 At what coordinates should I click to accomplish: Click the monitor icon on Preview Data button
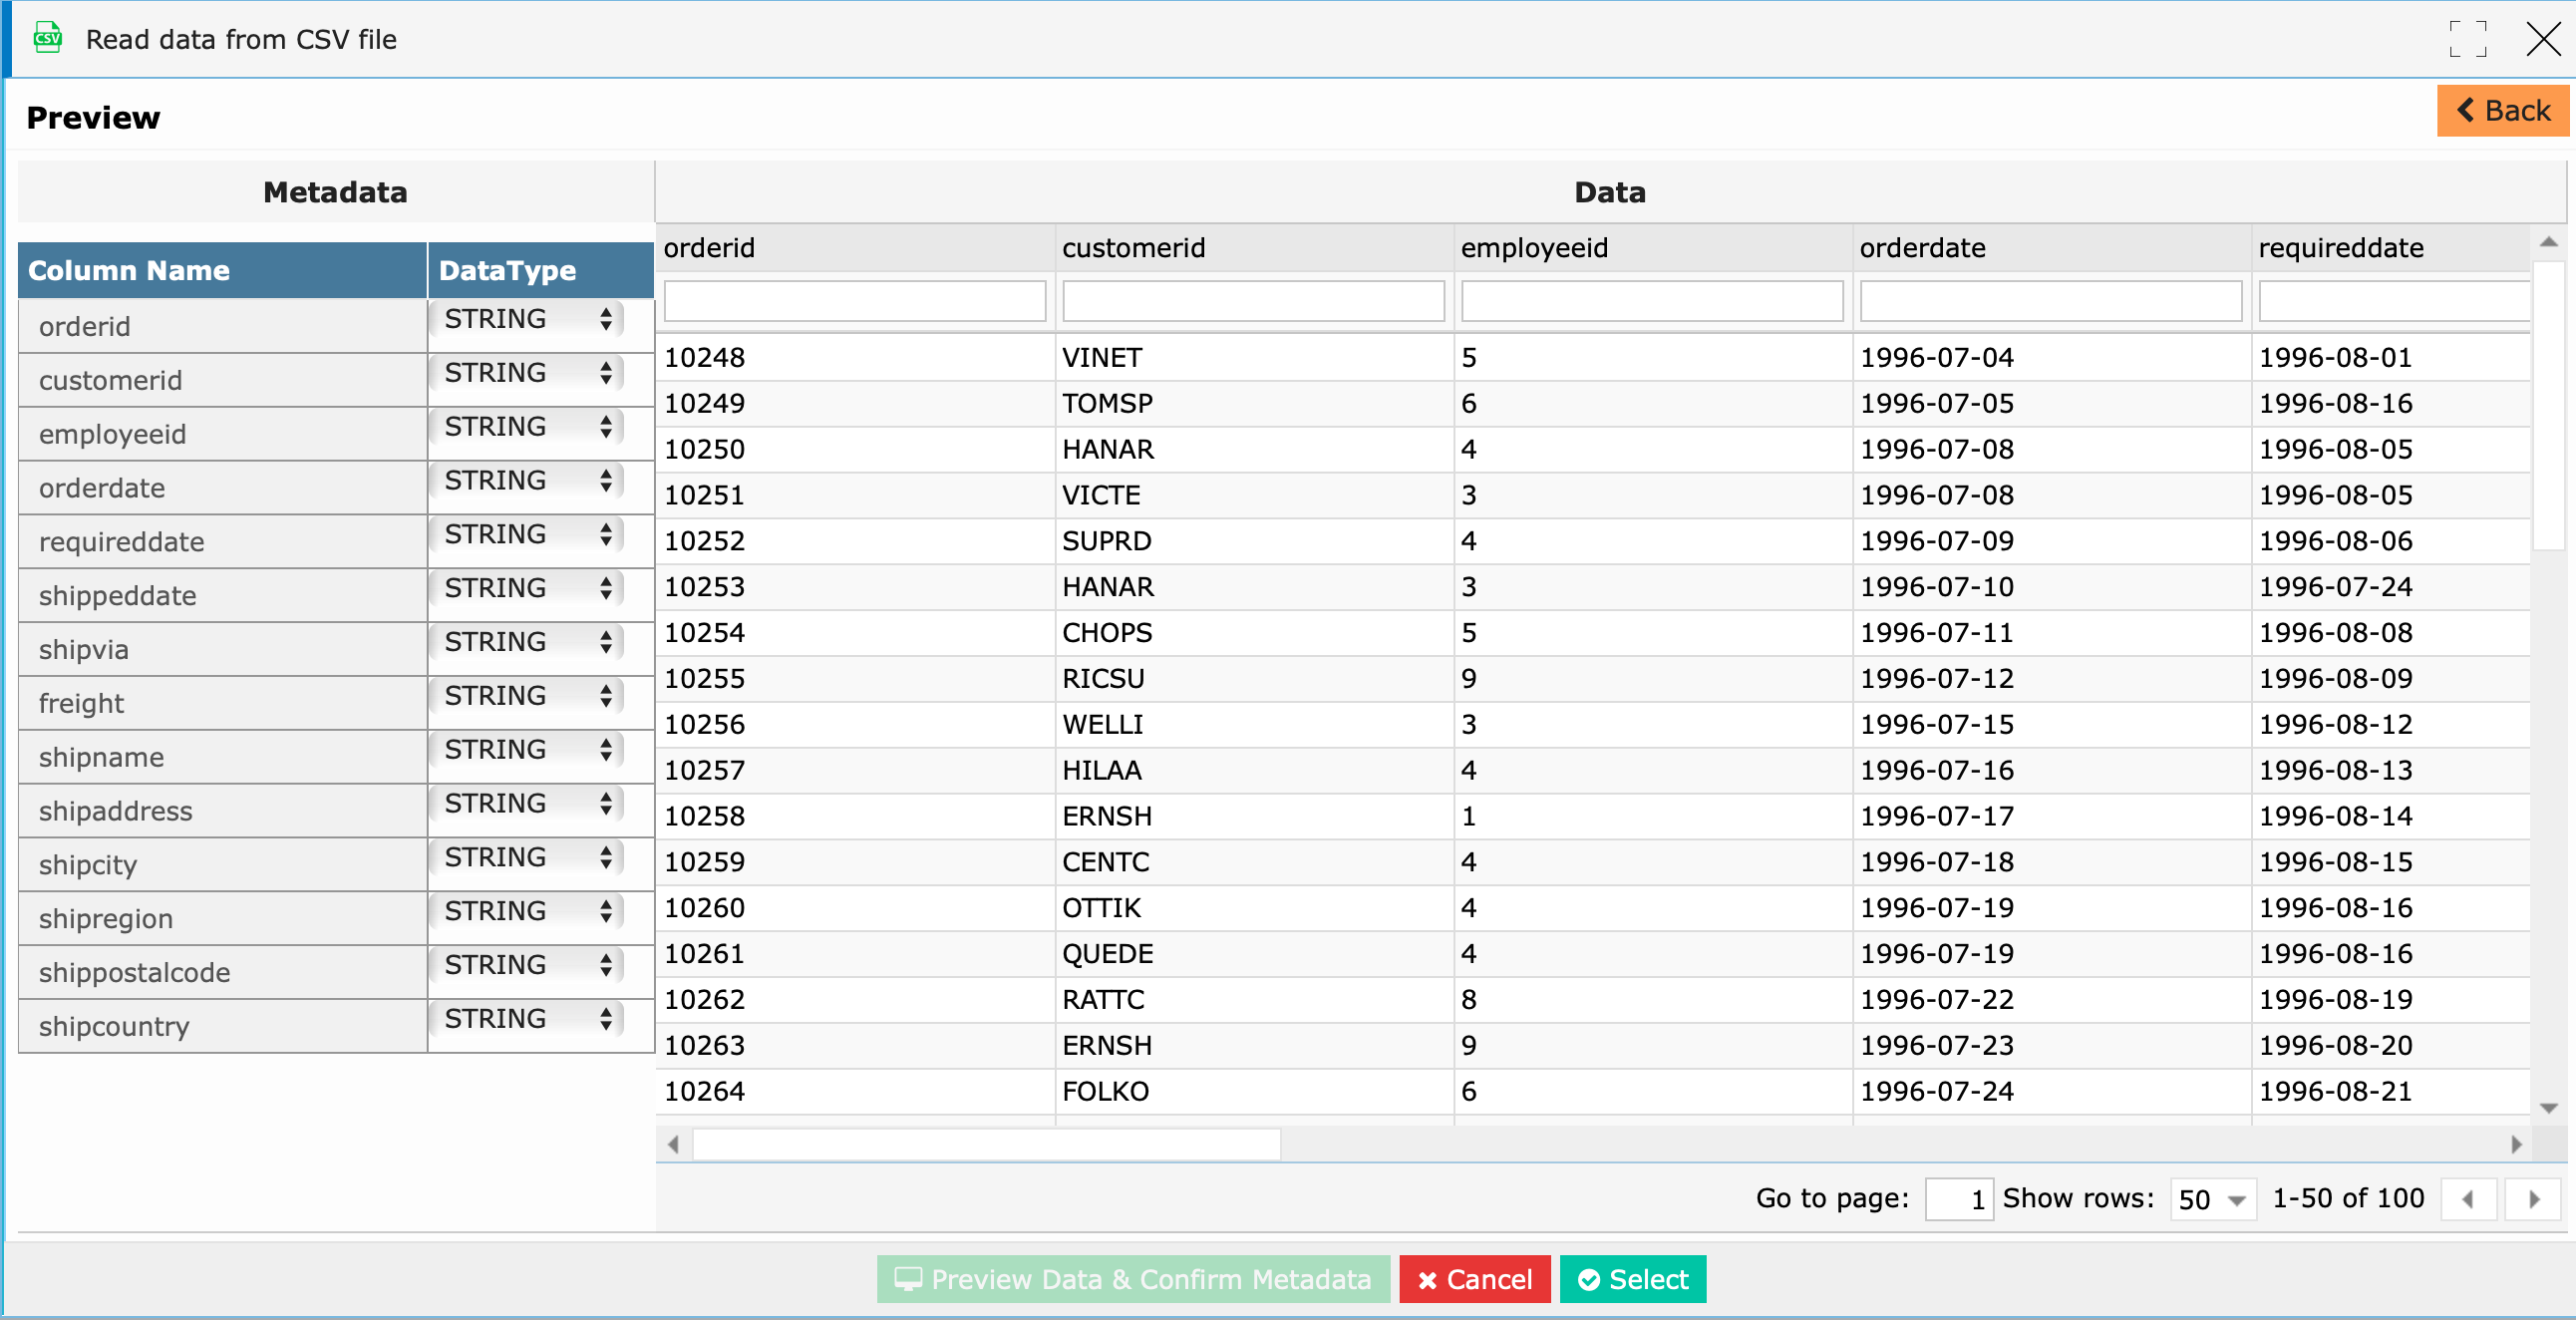tap(908, 1279)
